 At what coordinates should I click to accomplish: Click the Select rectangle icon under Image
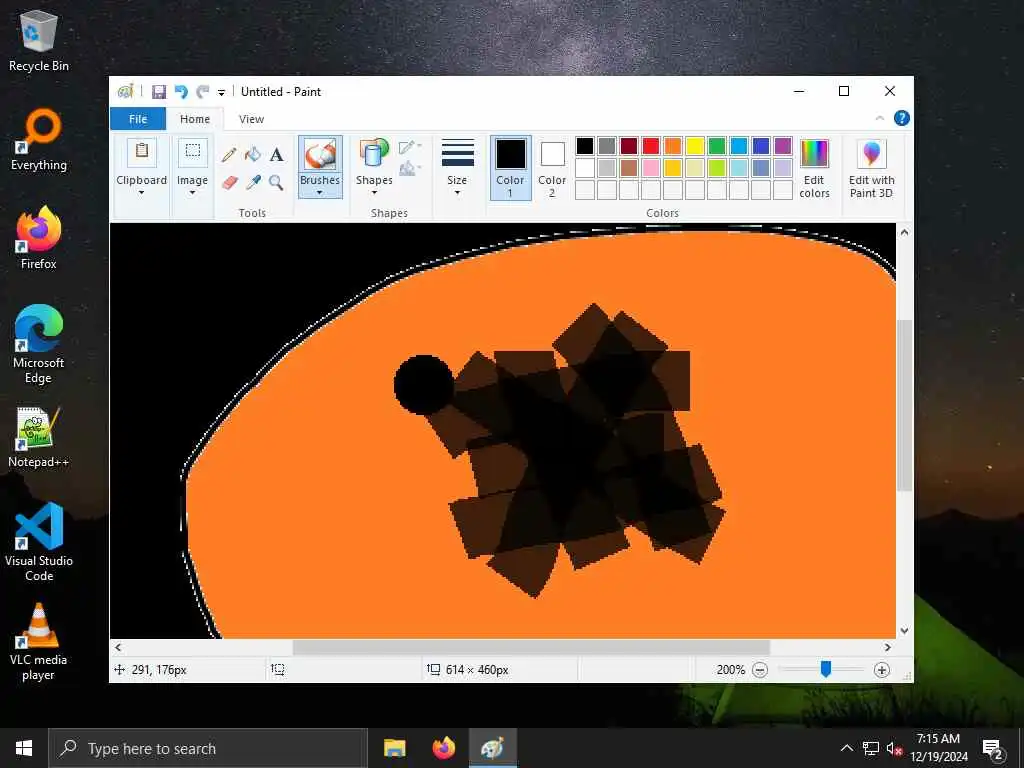(193, 153)
